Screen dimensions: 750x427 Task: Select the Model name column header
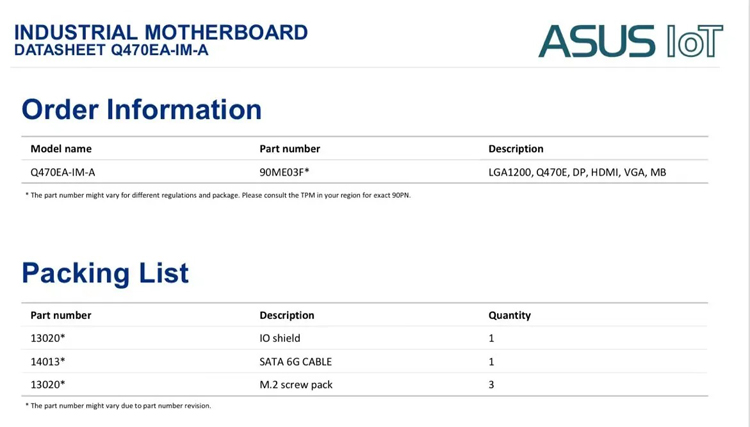[x=61, y=149]
